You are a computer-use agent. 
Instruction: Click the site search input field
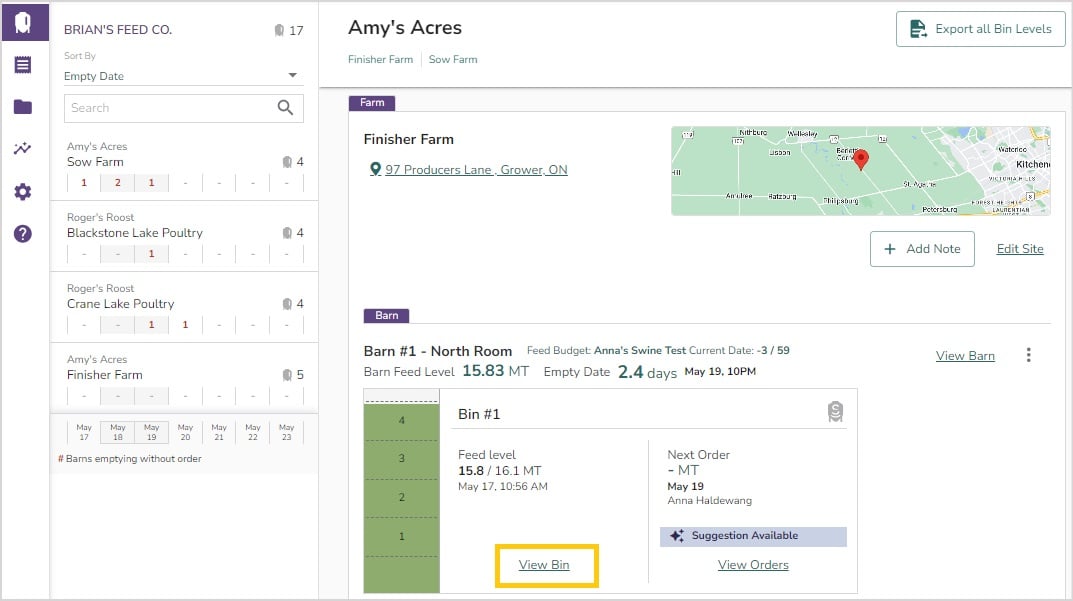[168, 108]
